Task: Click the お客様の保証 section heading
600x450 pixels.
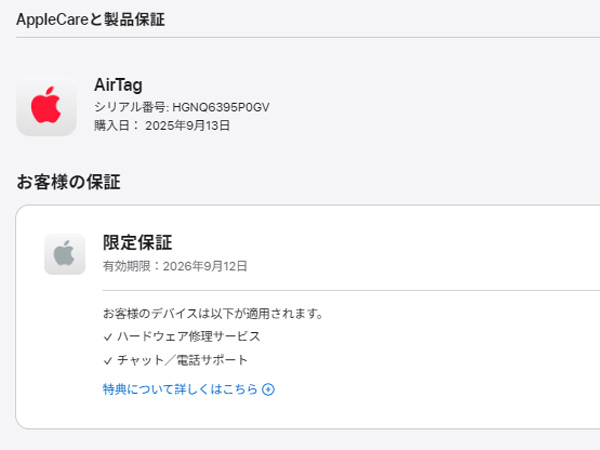Action: (x=68, y=182)
